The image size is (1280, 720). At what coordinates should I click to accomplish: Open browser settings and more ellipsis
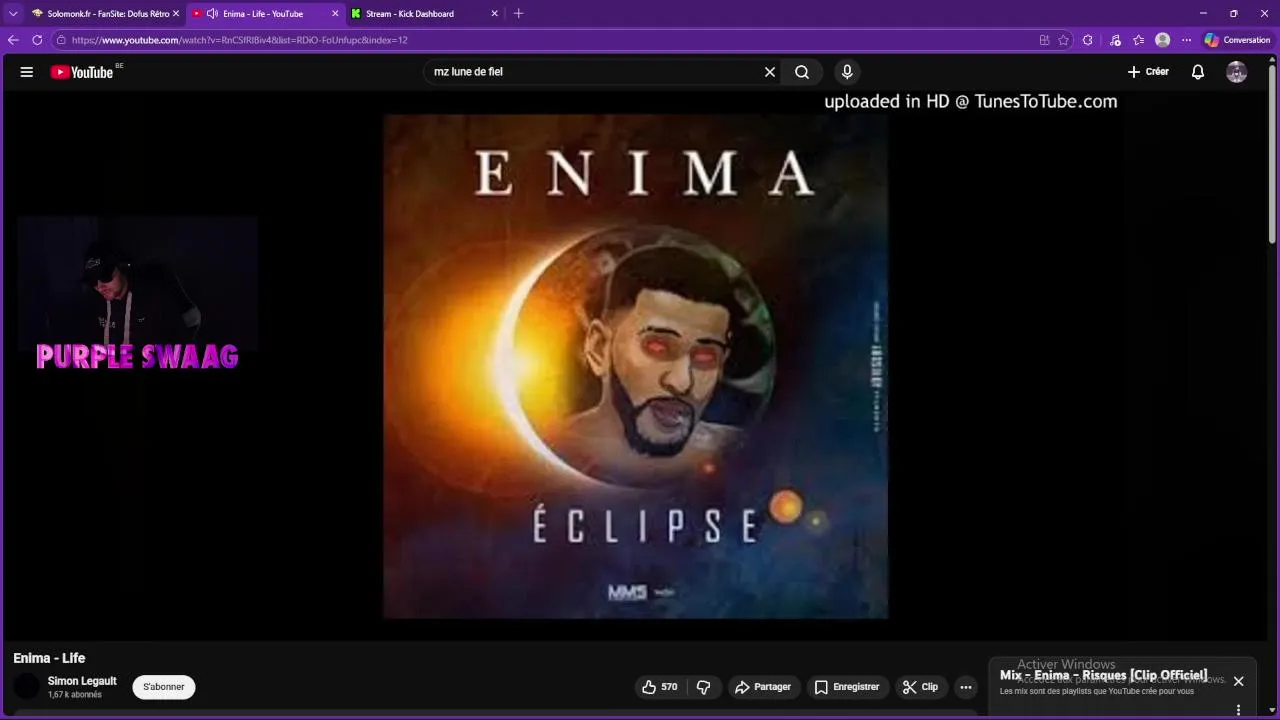pos(1186,40)
